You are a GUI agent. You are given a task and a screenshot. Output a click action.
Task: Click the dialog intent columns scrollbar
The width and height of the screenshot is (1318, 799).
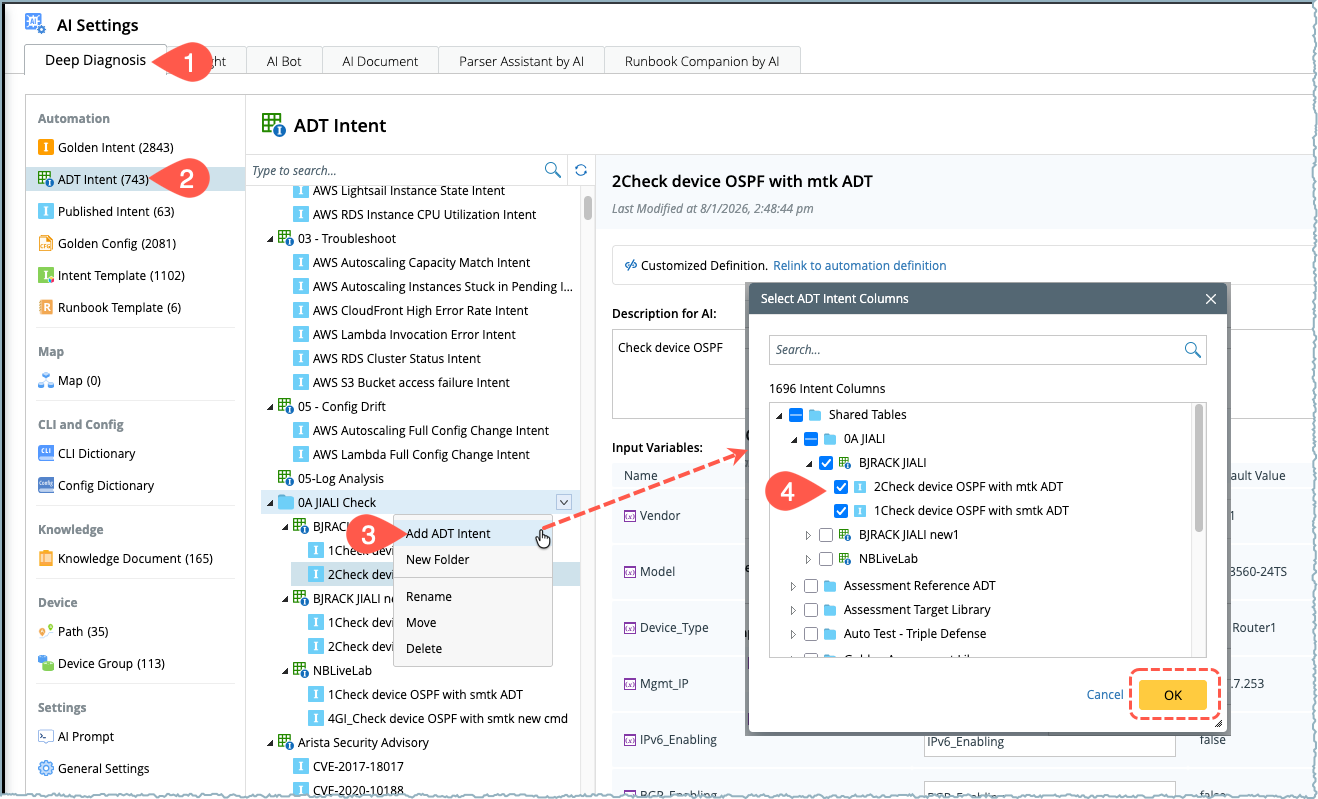[x=1199, y=468]
